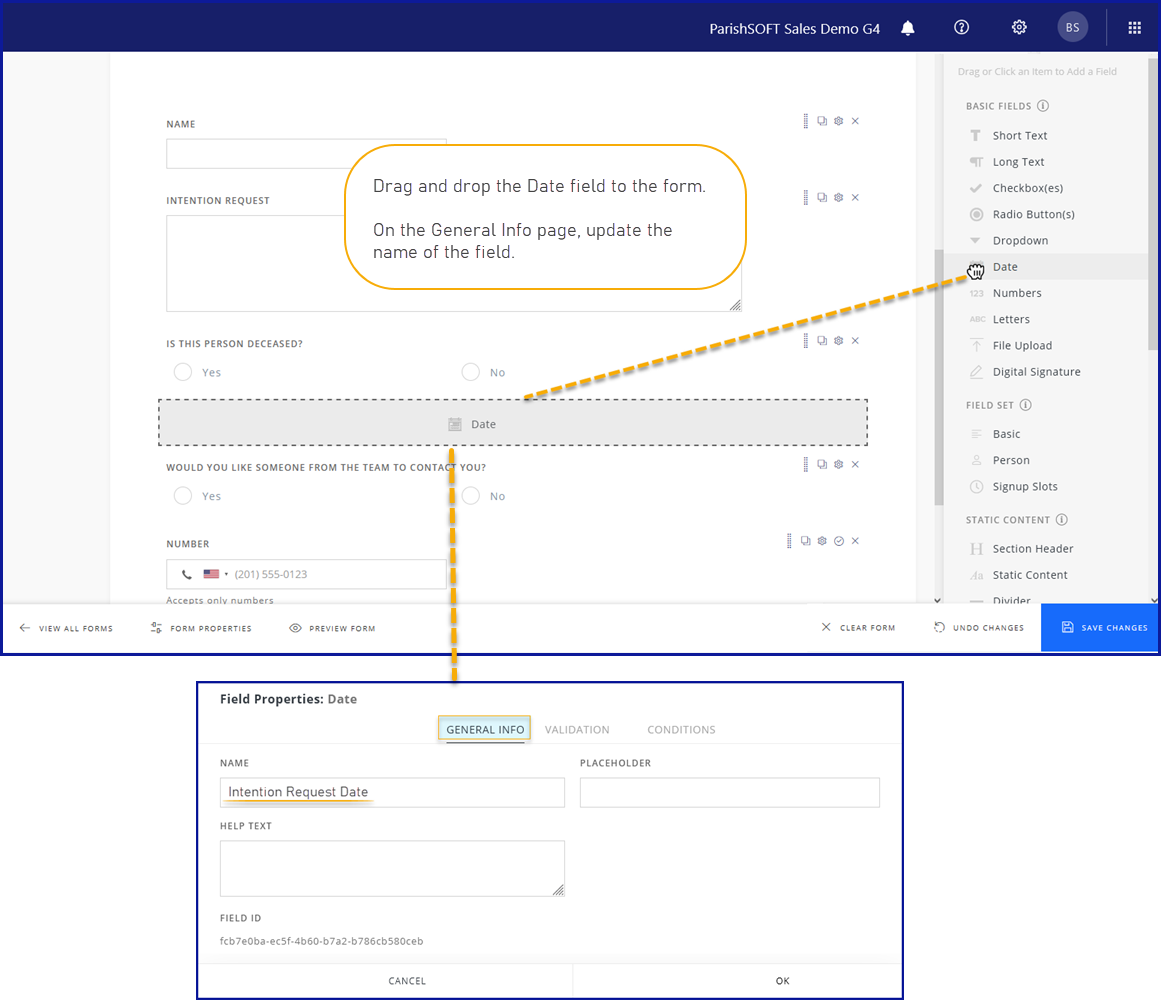Switch to the Conditions tab
The image size is (1161, 1000).
coord(681,730)
